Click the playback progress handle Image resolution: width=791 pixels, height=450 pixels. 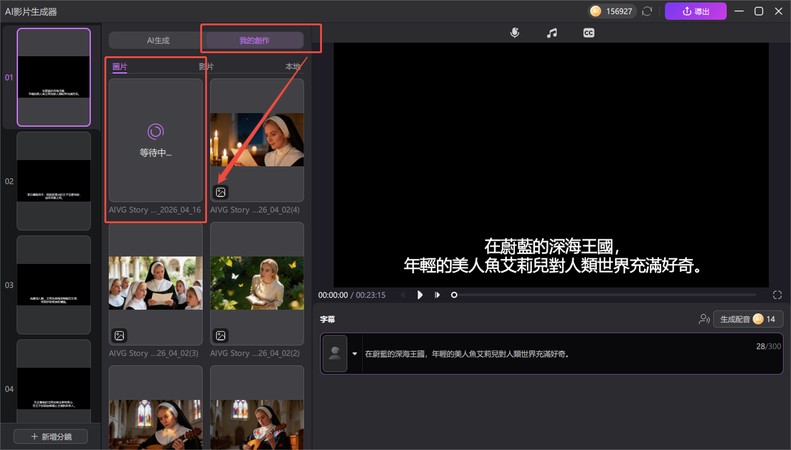[454, 295]
